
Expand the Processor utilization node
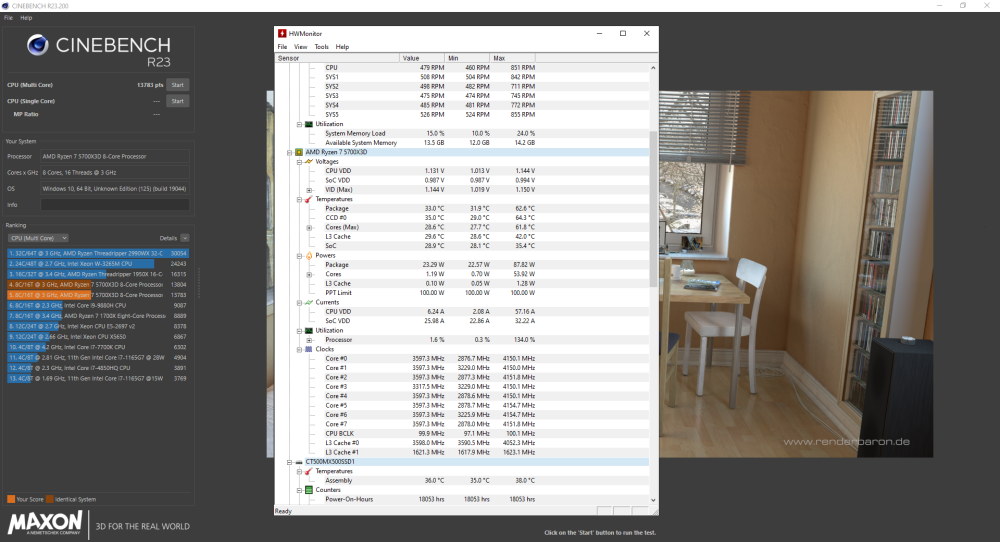point(309,340)
